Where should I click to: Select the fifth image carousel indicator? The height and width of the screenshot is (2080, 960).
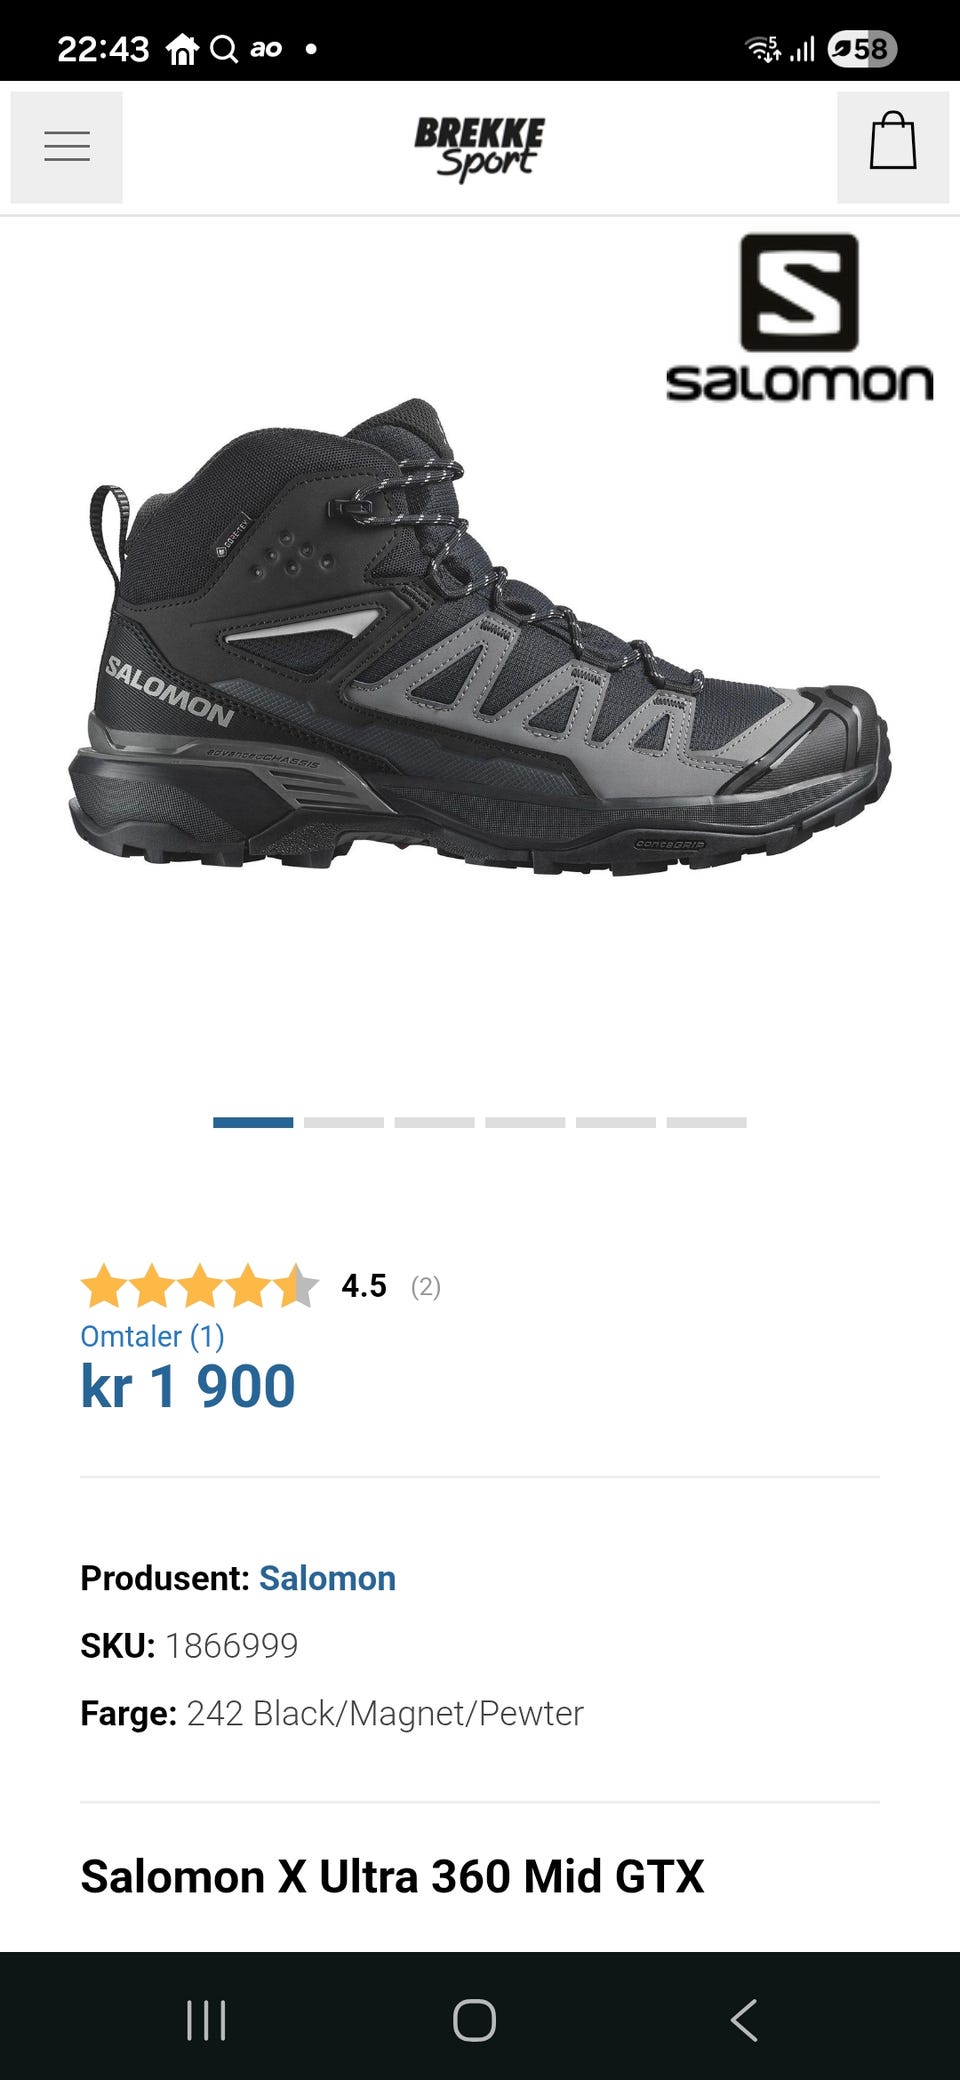[x=616, y=1123]
